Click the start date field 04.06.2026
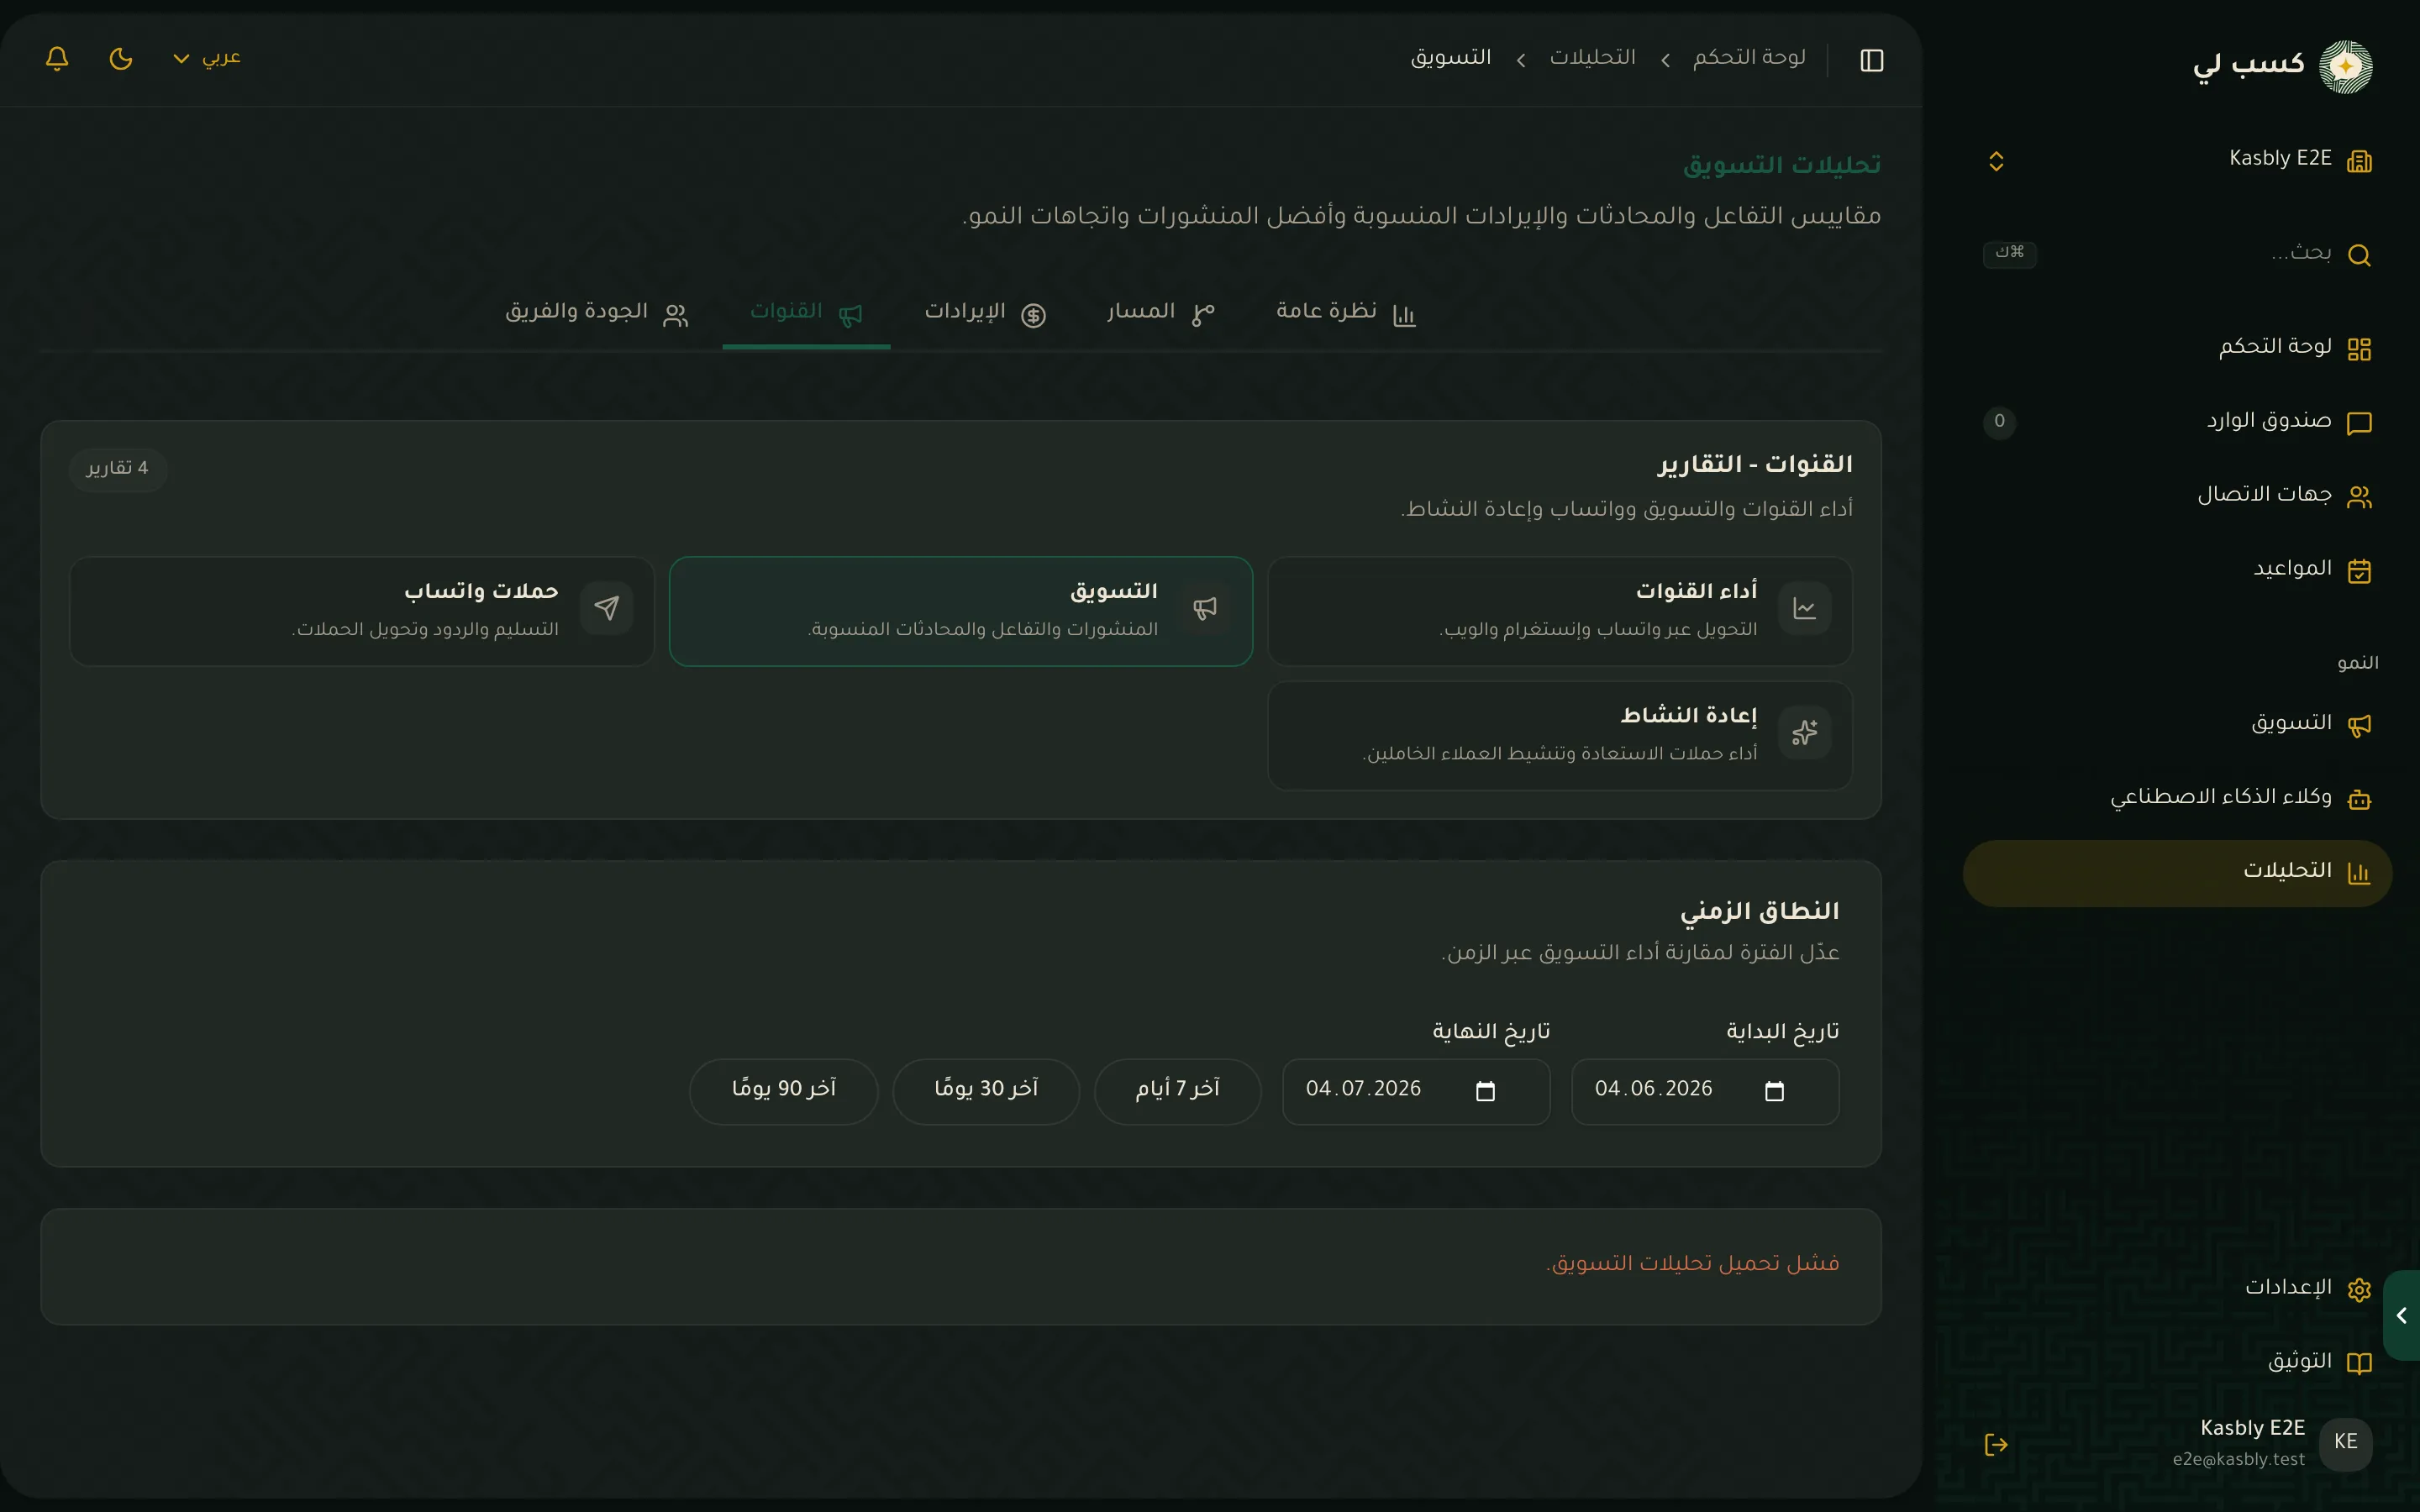This screenshot has height=1512, width=2420. 1705,1091
